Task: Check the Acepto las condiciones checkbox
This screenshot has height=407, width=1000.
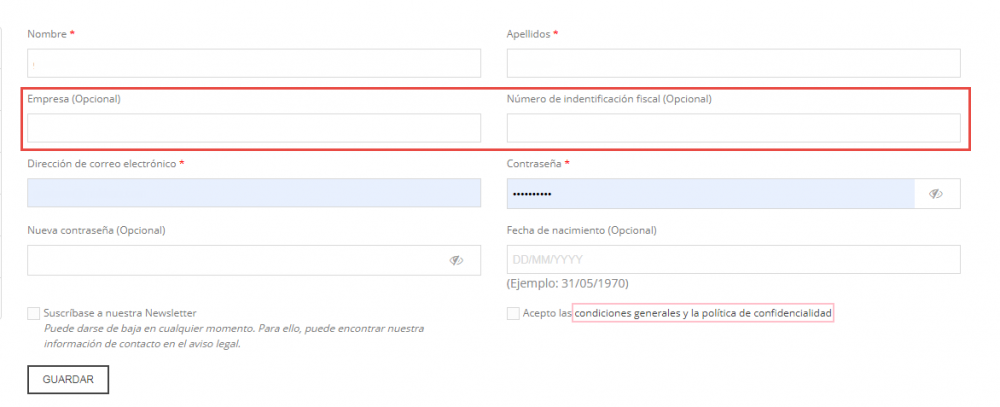Action: (x=513, y=313)
